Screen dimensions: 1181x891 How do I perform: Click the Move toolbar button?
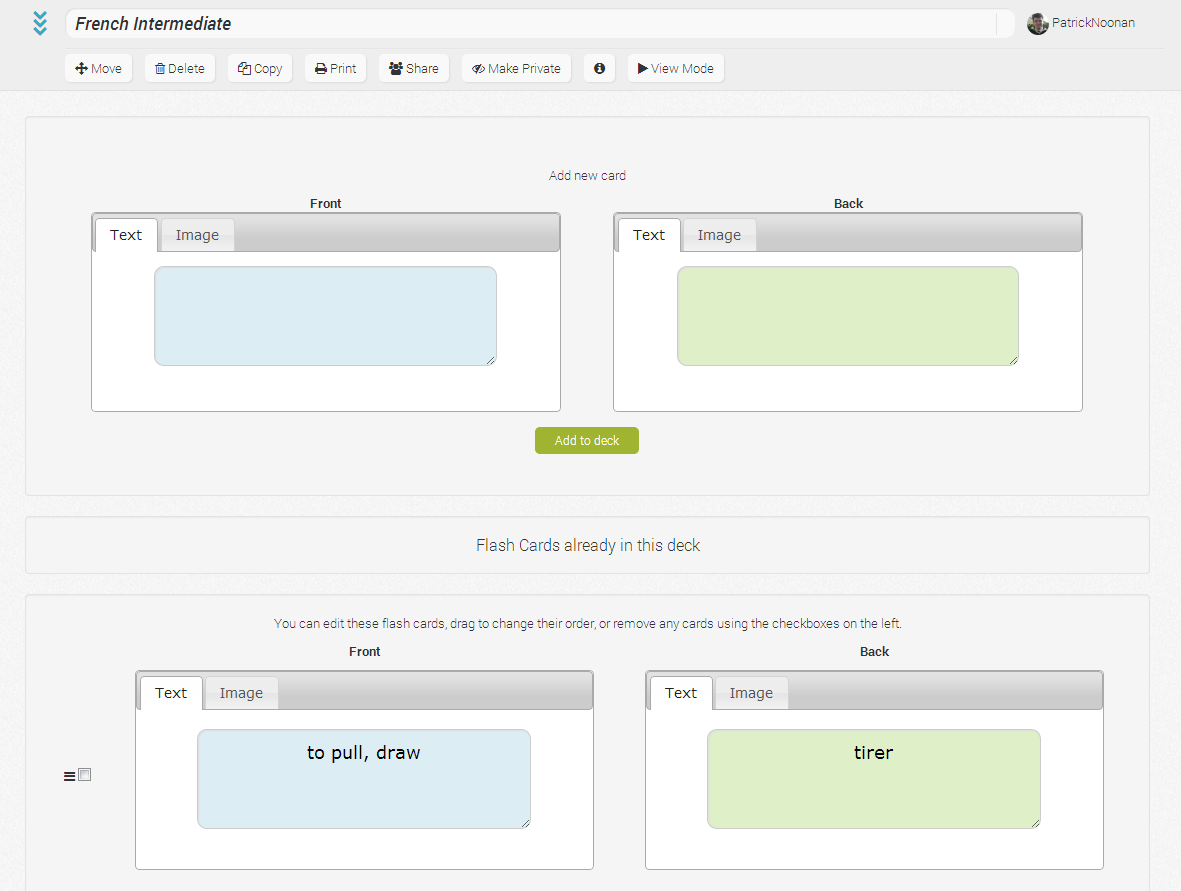click(98, 69)
